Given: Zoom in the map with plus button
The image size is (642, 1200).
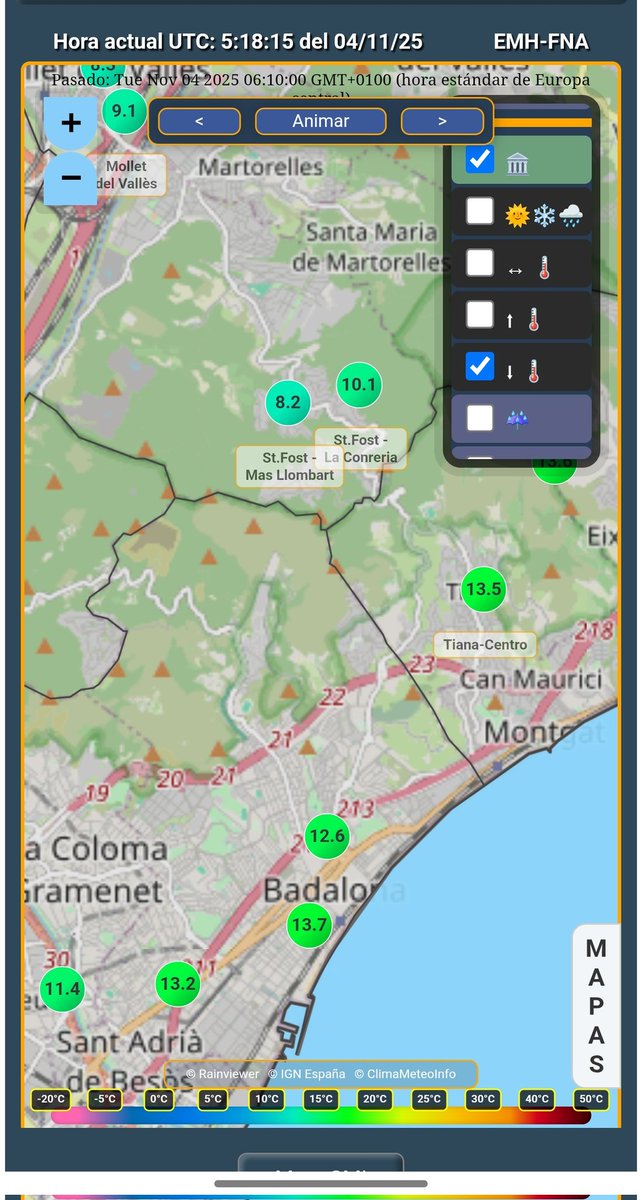Looking at the screenshot, I should (x=71, y=123).
